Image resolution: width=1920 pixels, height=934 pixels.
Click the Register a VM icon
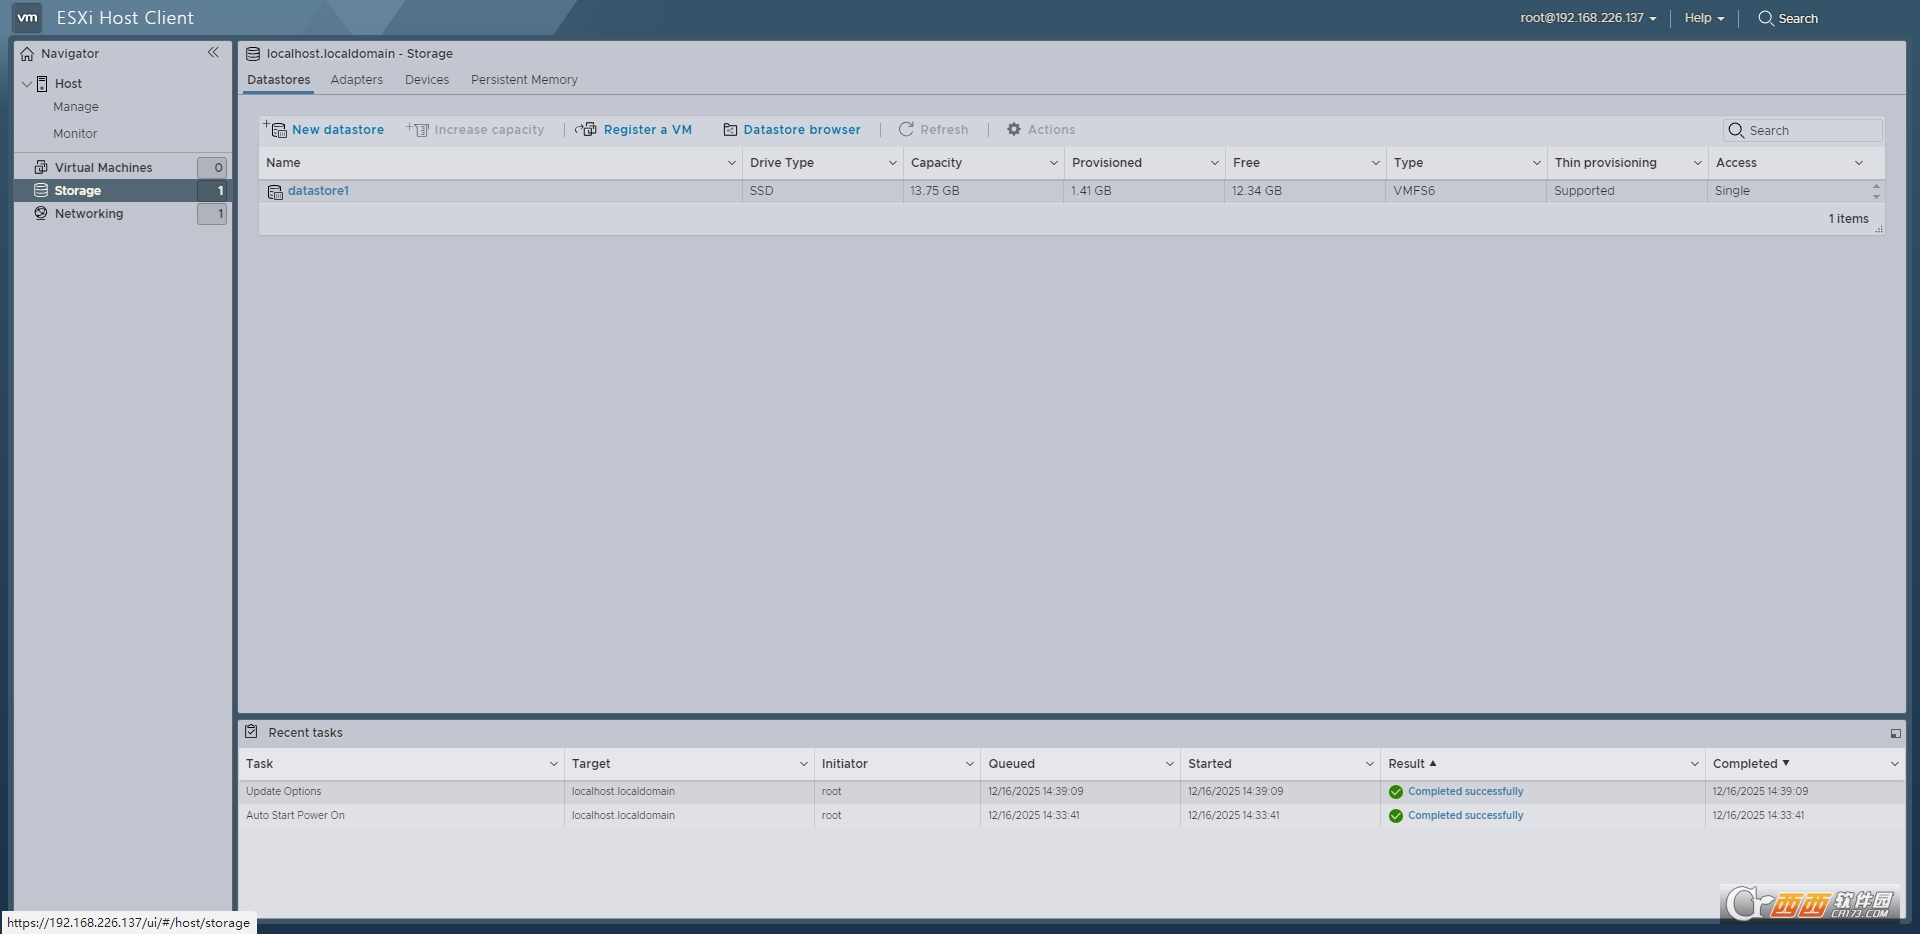click(586, 129)
